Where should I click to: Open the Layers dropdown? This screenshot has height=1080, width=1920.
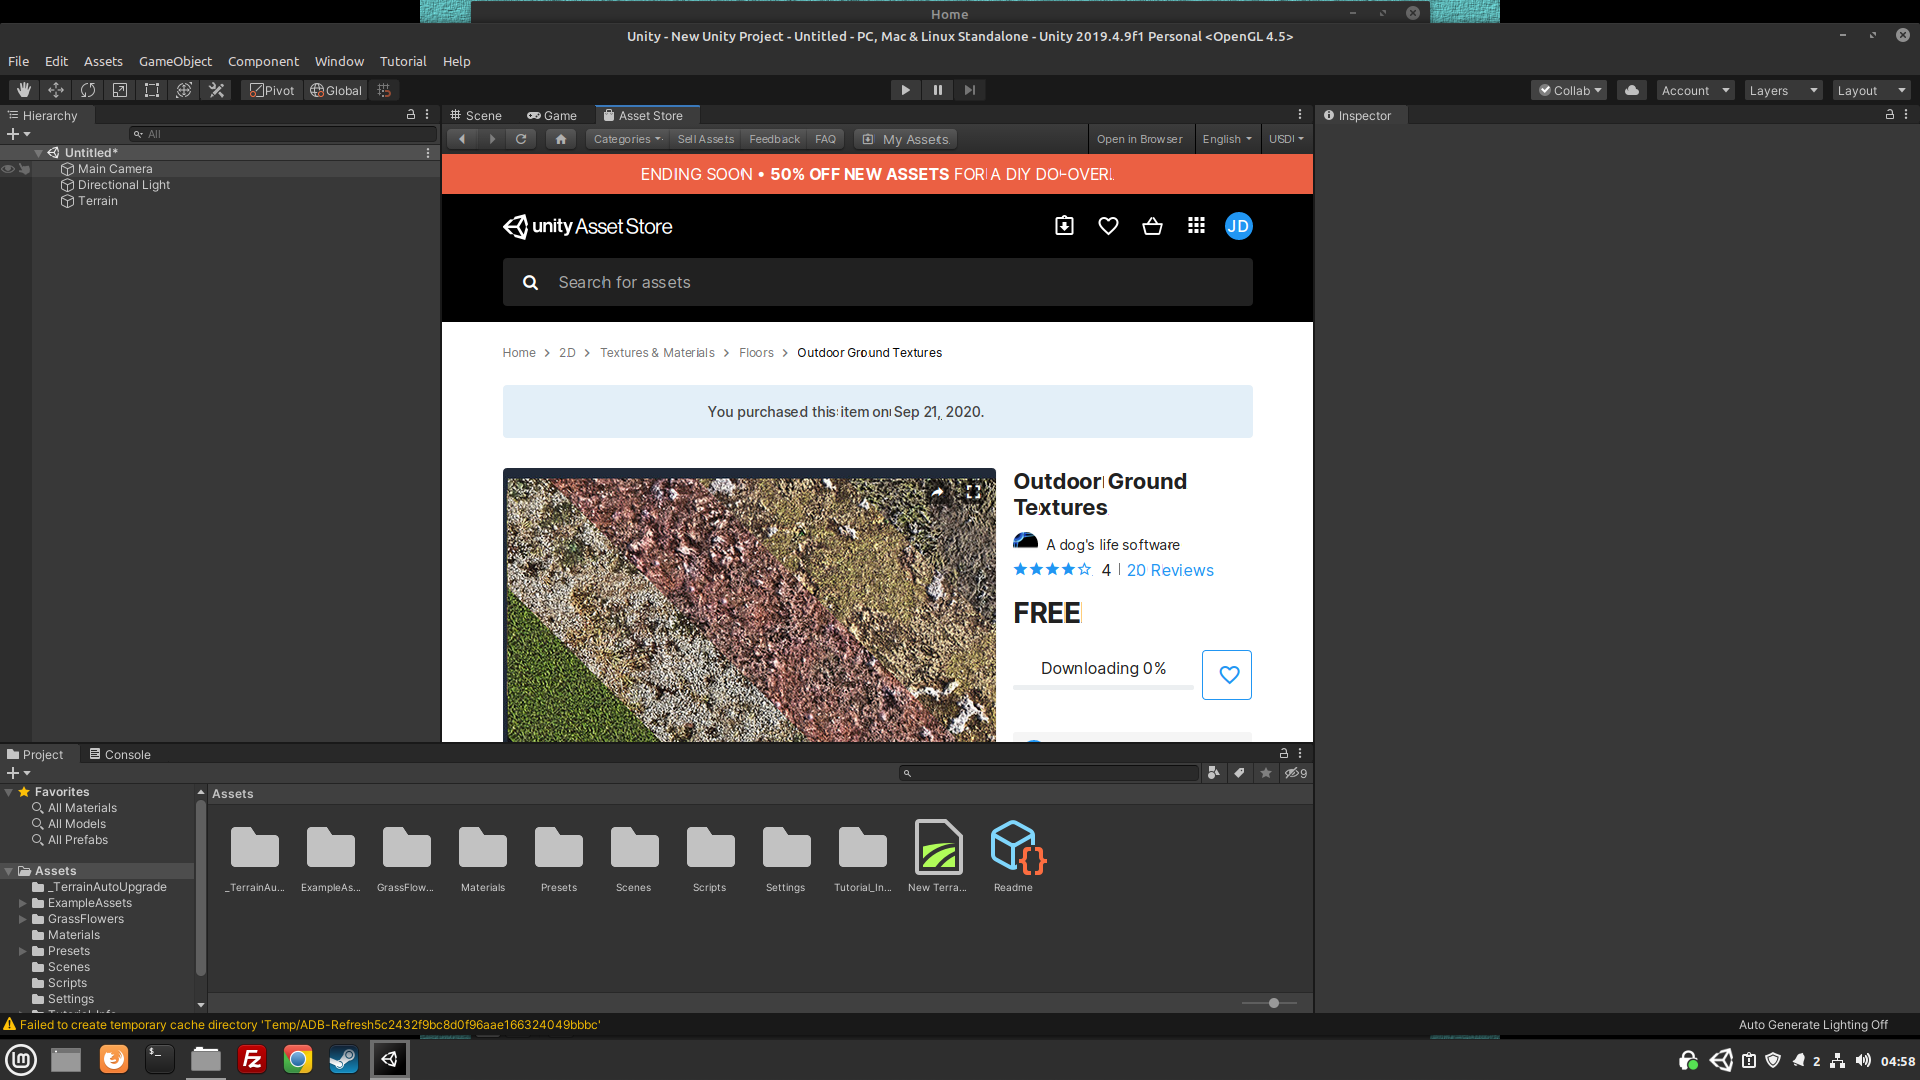[x=1783, y=90]
